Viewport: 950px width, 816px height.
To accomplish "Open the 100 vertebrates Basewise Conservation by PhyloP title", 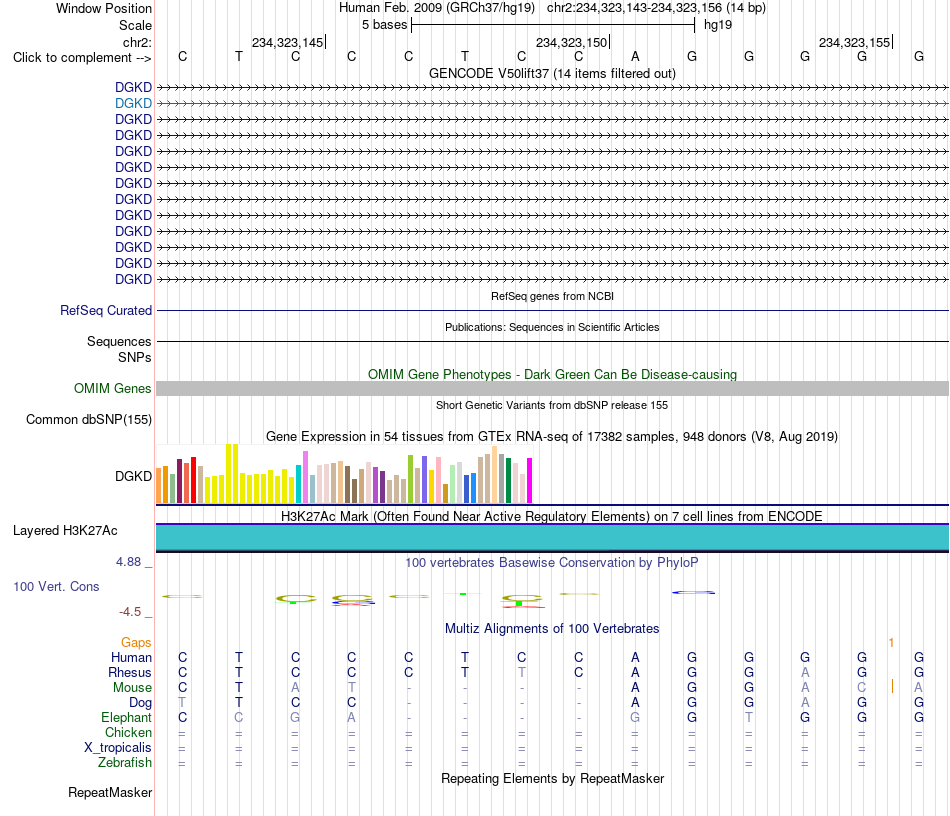I will 552,563.
